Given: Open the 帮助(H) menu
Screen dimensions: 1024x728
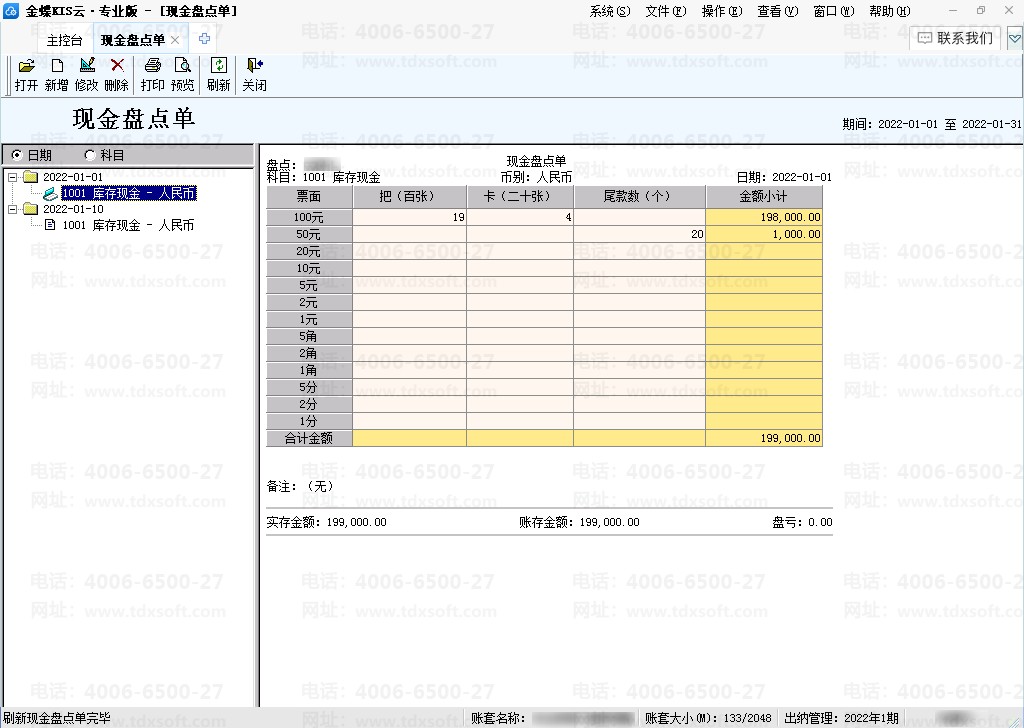Looking at the screenshot, I should pyautogui.click(x=889, y=11).
